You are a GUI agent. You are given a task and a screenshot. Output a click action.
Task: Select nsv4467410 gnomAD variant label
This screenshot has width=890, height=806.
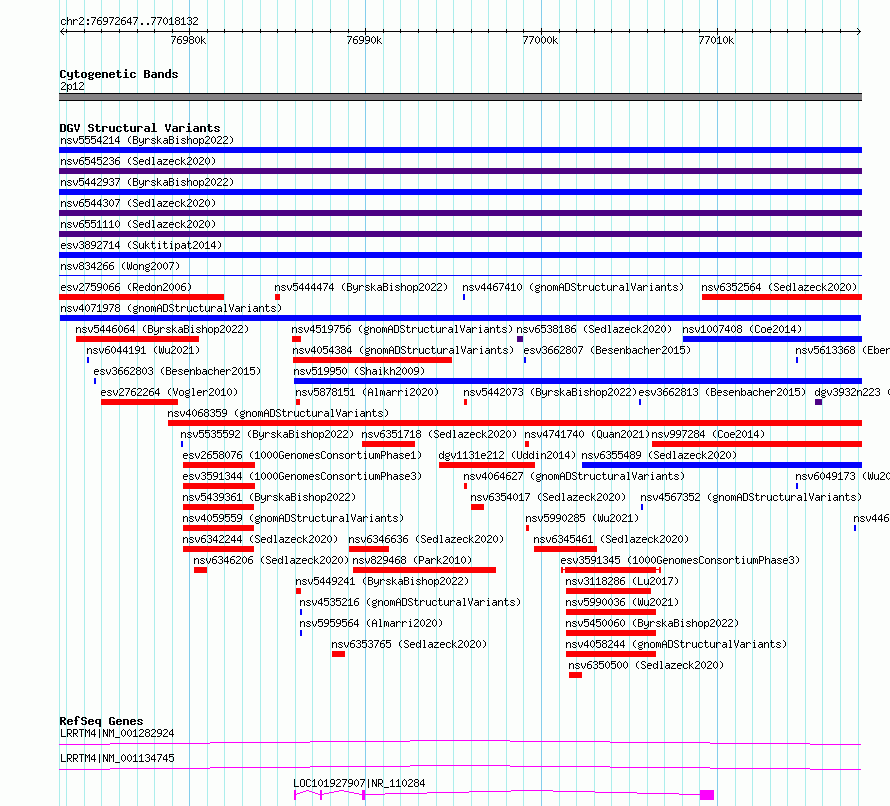tap(573, 287)
